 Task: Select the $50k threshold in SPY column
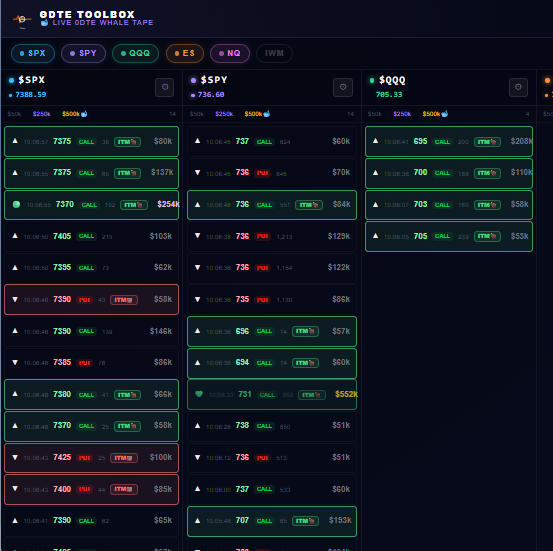(197, 114)
